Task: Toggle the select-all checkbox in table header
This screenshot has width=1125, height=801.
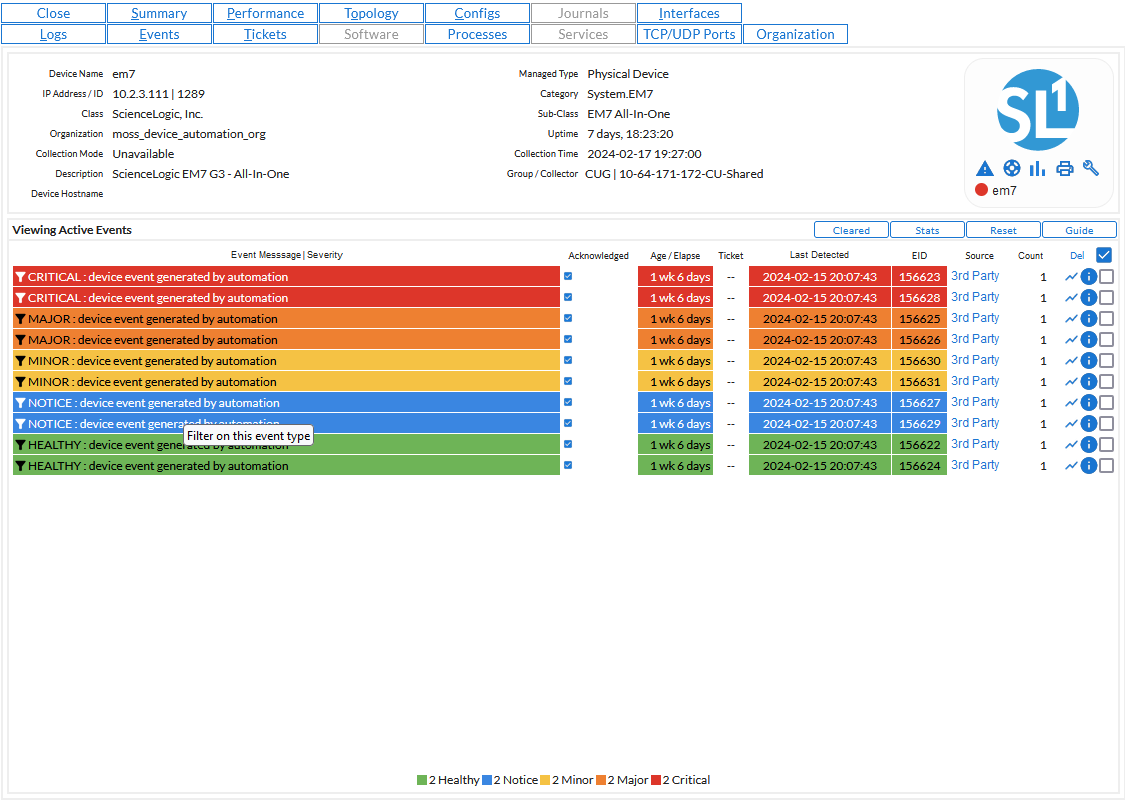Action: tap(1105, 255)
